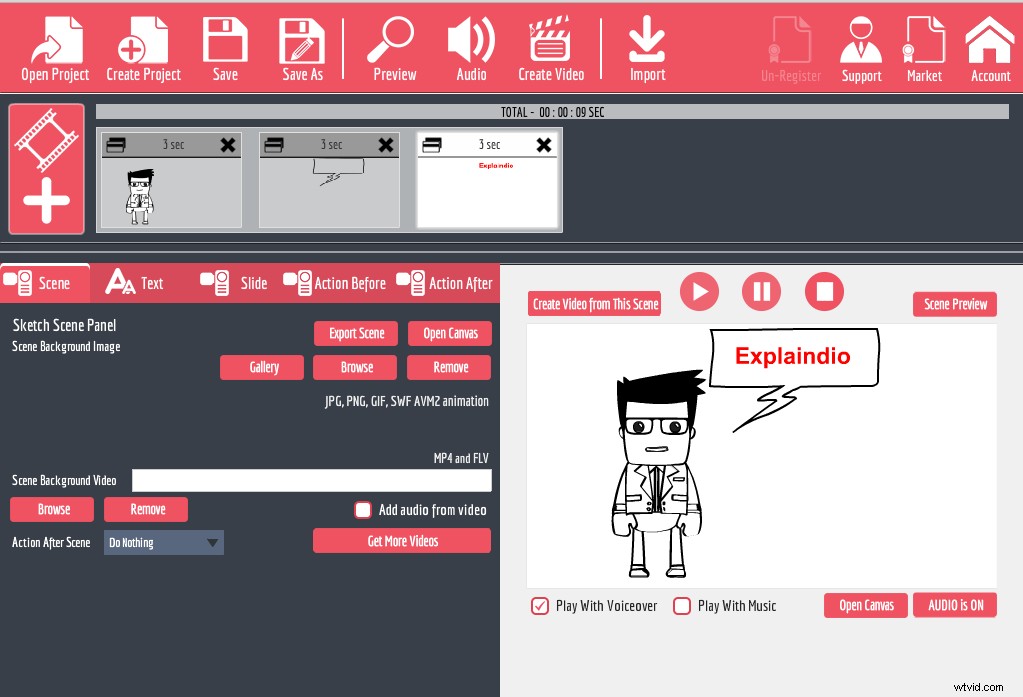The image size is (1023, 697).
Task: Disable Play With Voiceover
Action: pos(540,605)
